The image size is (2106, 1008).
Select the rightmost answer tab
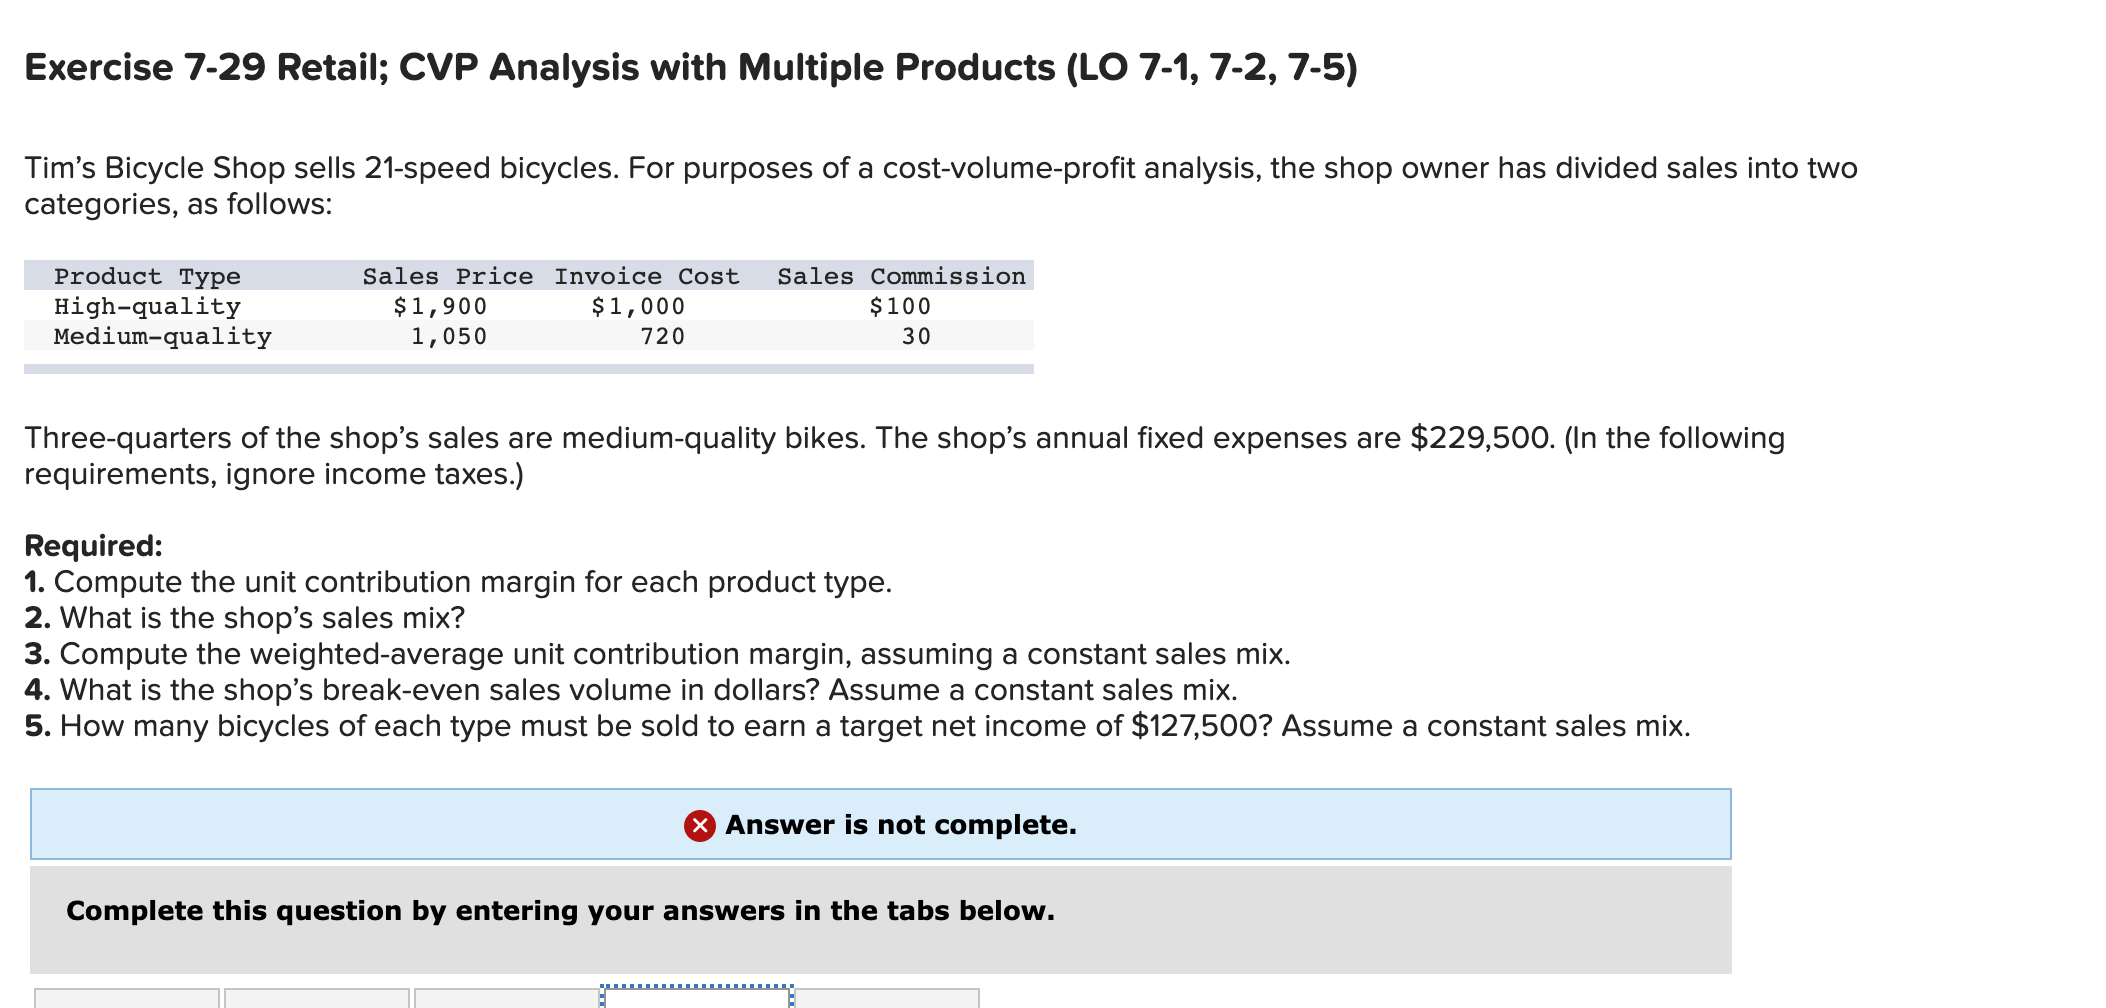point(890,1001)
